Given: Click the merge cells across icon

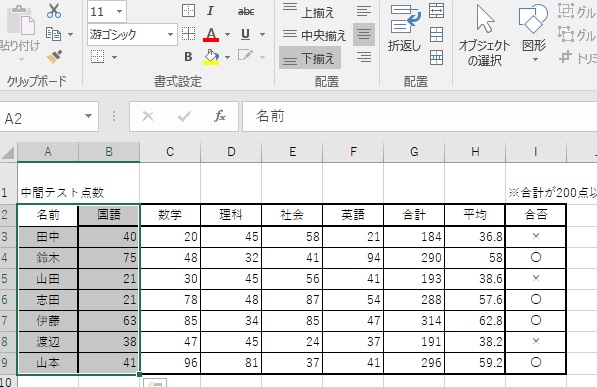Looking at the screenshot, I should [x=436, y=11].
